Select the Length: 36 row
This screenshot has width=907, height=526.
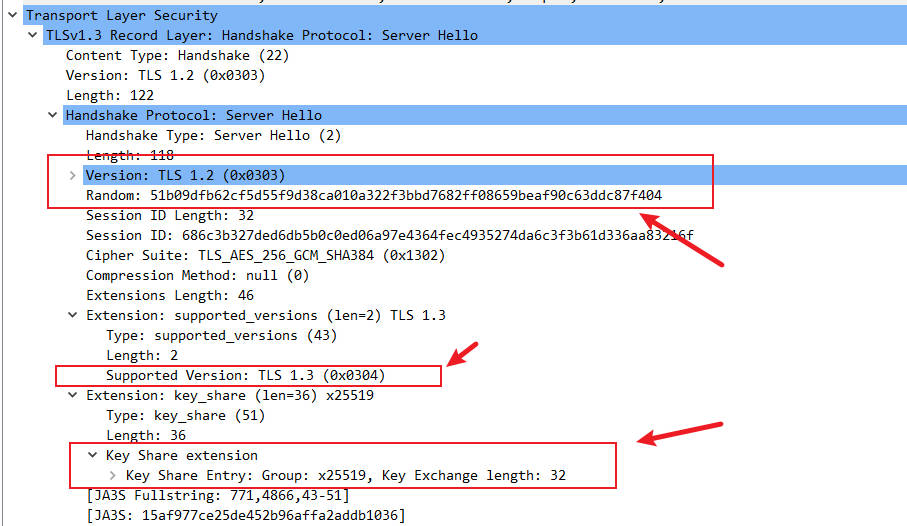tap(146, 435)
